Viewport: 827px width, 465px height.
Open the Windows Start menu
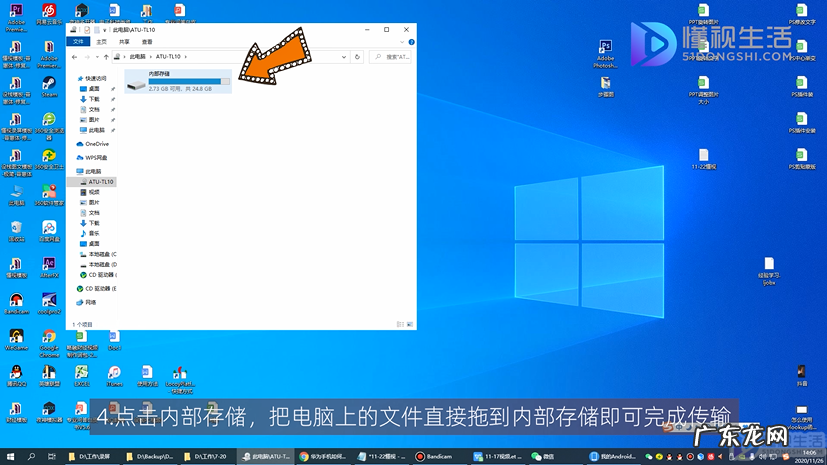10,457
